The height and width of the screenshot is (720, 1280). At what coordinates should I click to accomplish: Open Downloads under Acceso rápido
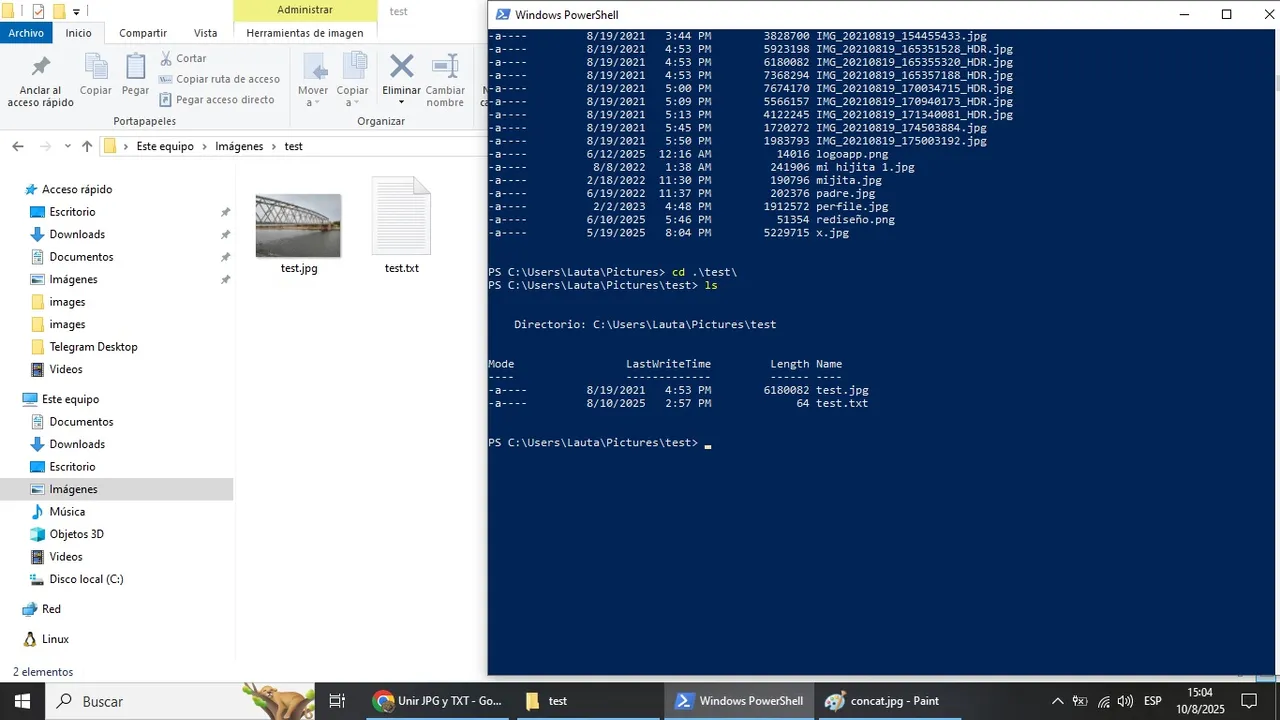coord(77,234)
